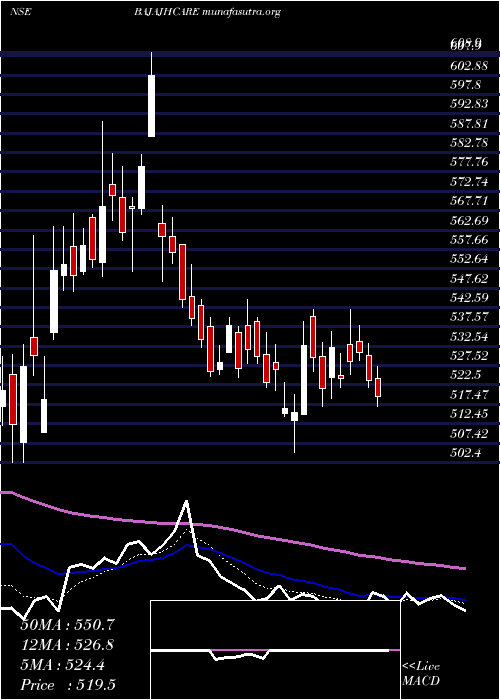The image size is (500, 700).
Task: Click the 537.57 price label
Action: [471, 317]
